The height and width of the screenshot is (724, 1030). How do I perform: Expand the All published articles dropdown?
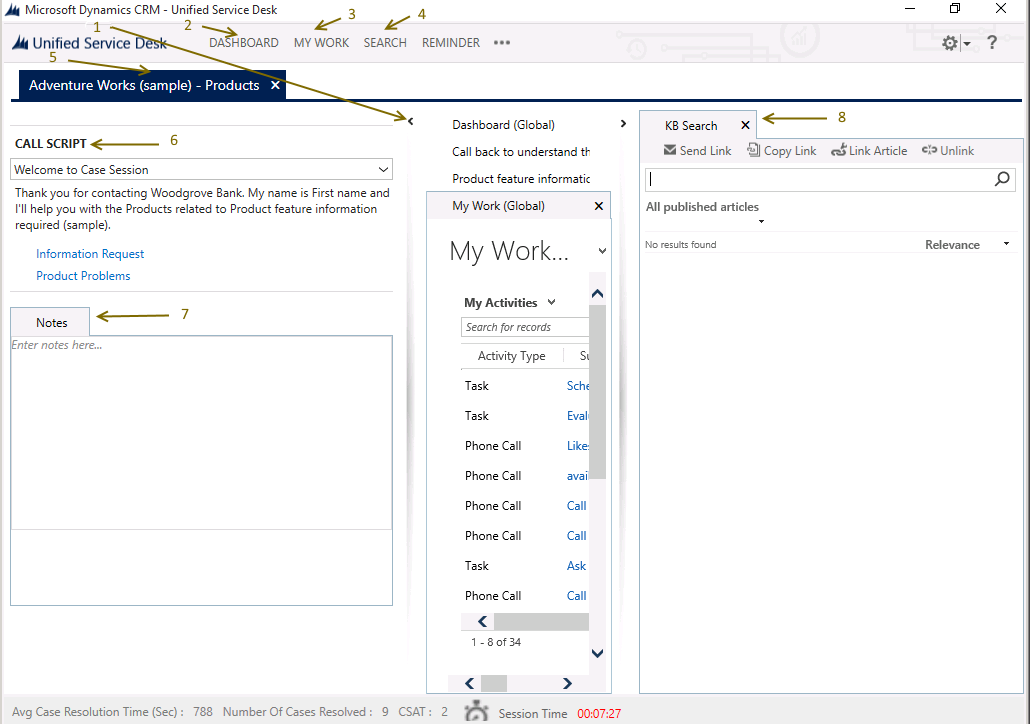click(761, 220)
